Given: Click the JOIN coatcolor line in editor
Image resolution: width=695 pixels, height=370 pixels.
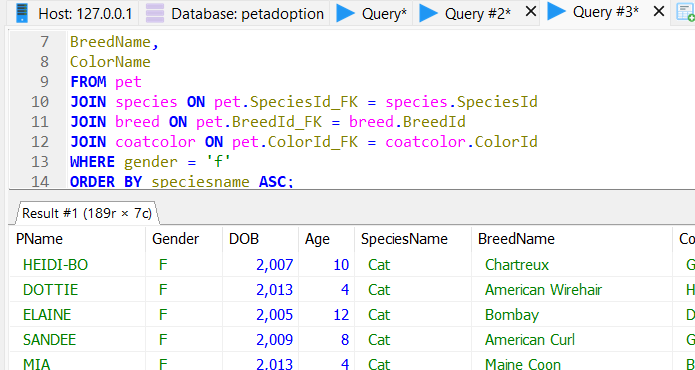Looking at the screenshot, I should (x=304, y=142).
